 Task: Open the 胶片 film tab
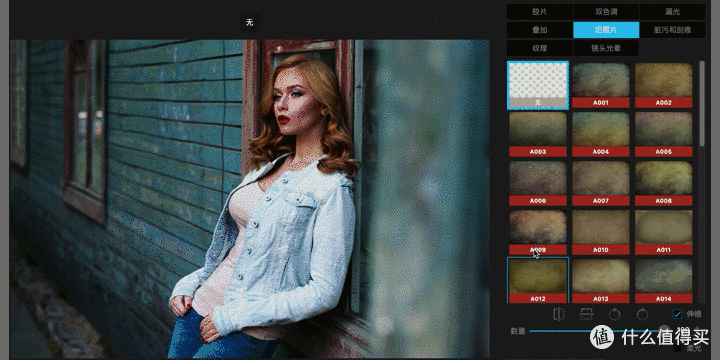tap(540, 12)
